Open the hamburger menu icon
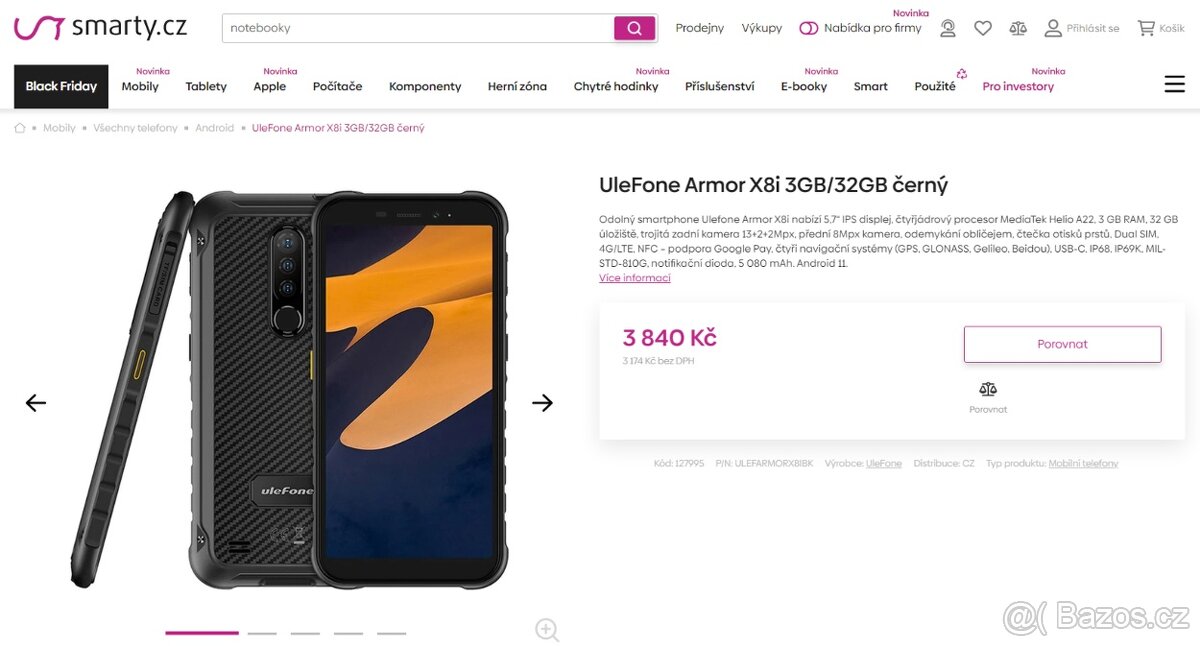 (1174, 84)
